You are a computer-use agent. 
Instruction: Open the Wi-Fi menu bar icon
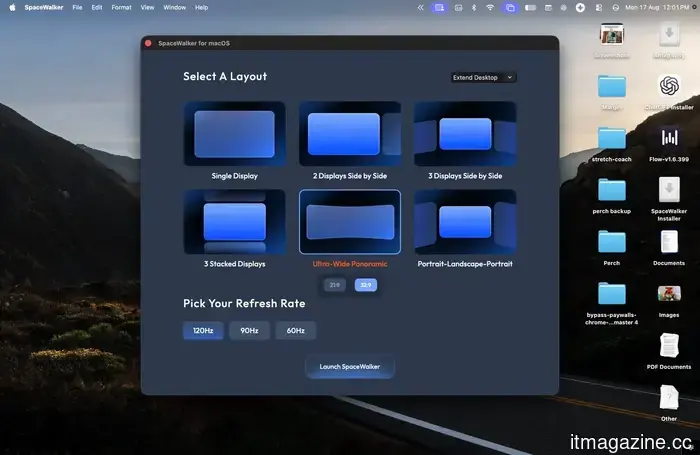click(490, 7)
